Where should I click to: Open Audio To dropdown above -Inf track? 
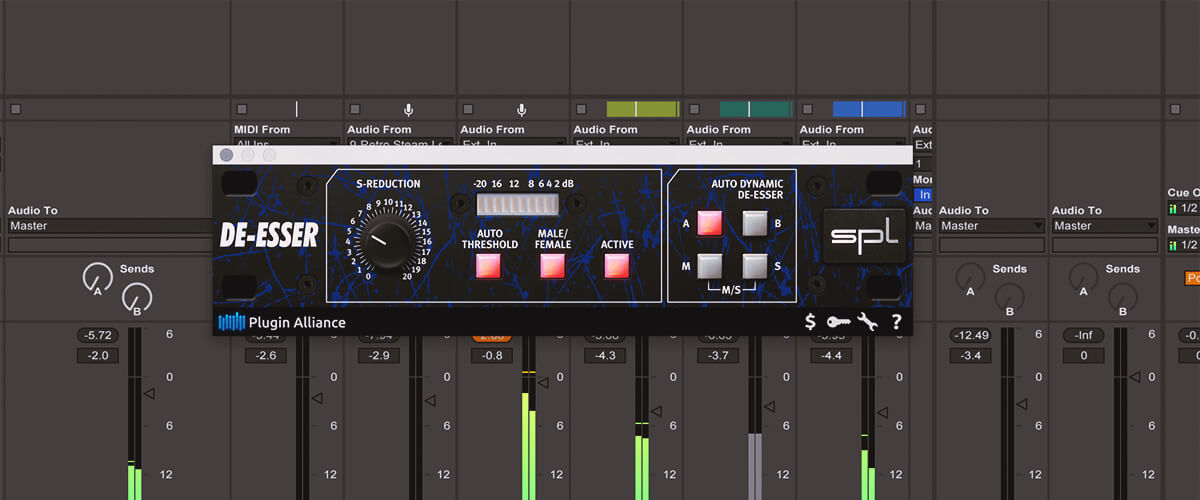point(1106,226)
